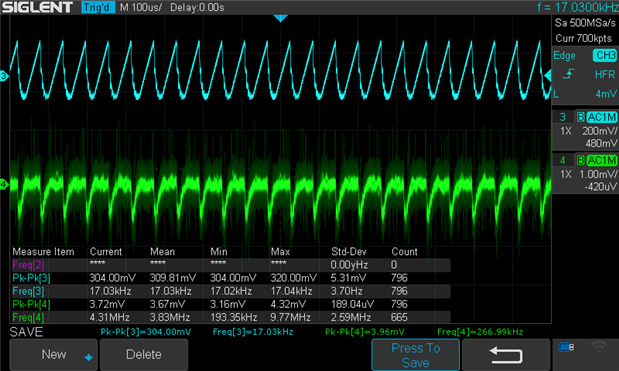This screenshot has height=371, width=619.
Task: Click channel 4 AC1M coupling badge
Action: pyautogui.click(x=602, y=160)
